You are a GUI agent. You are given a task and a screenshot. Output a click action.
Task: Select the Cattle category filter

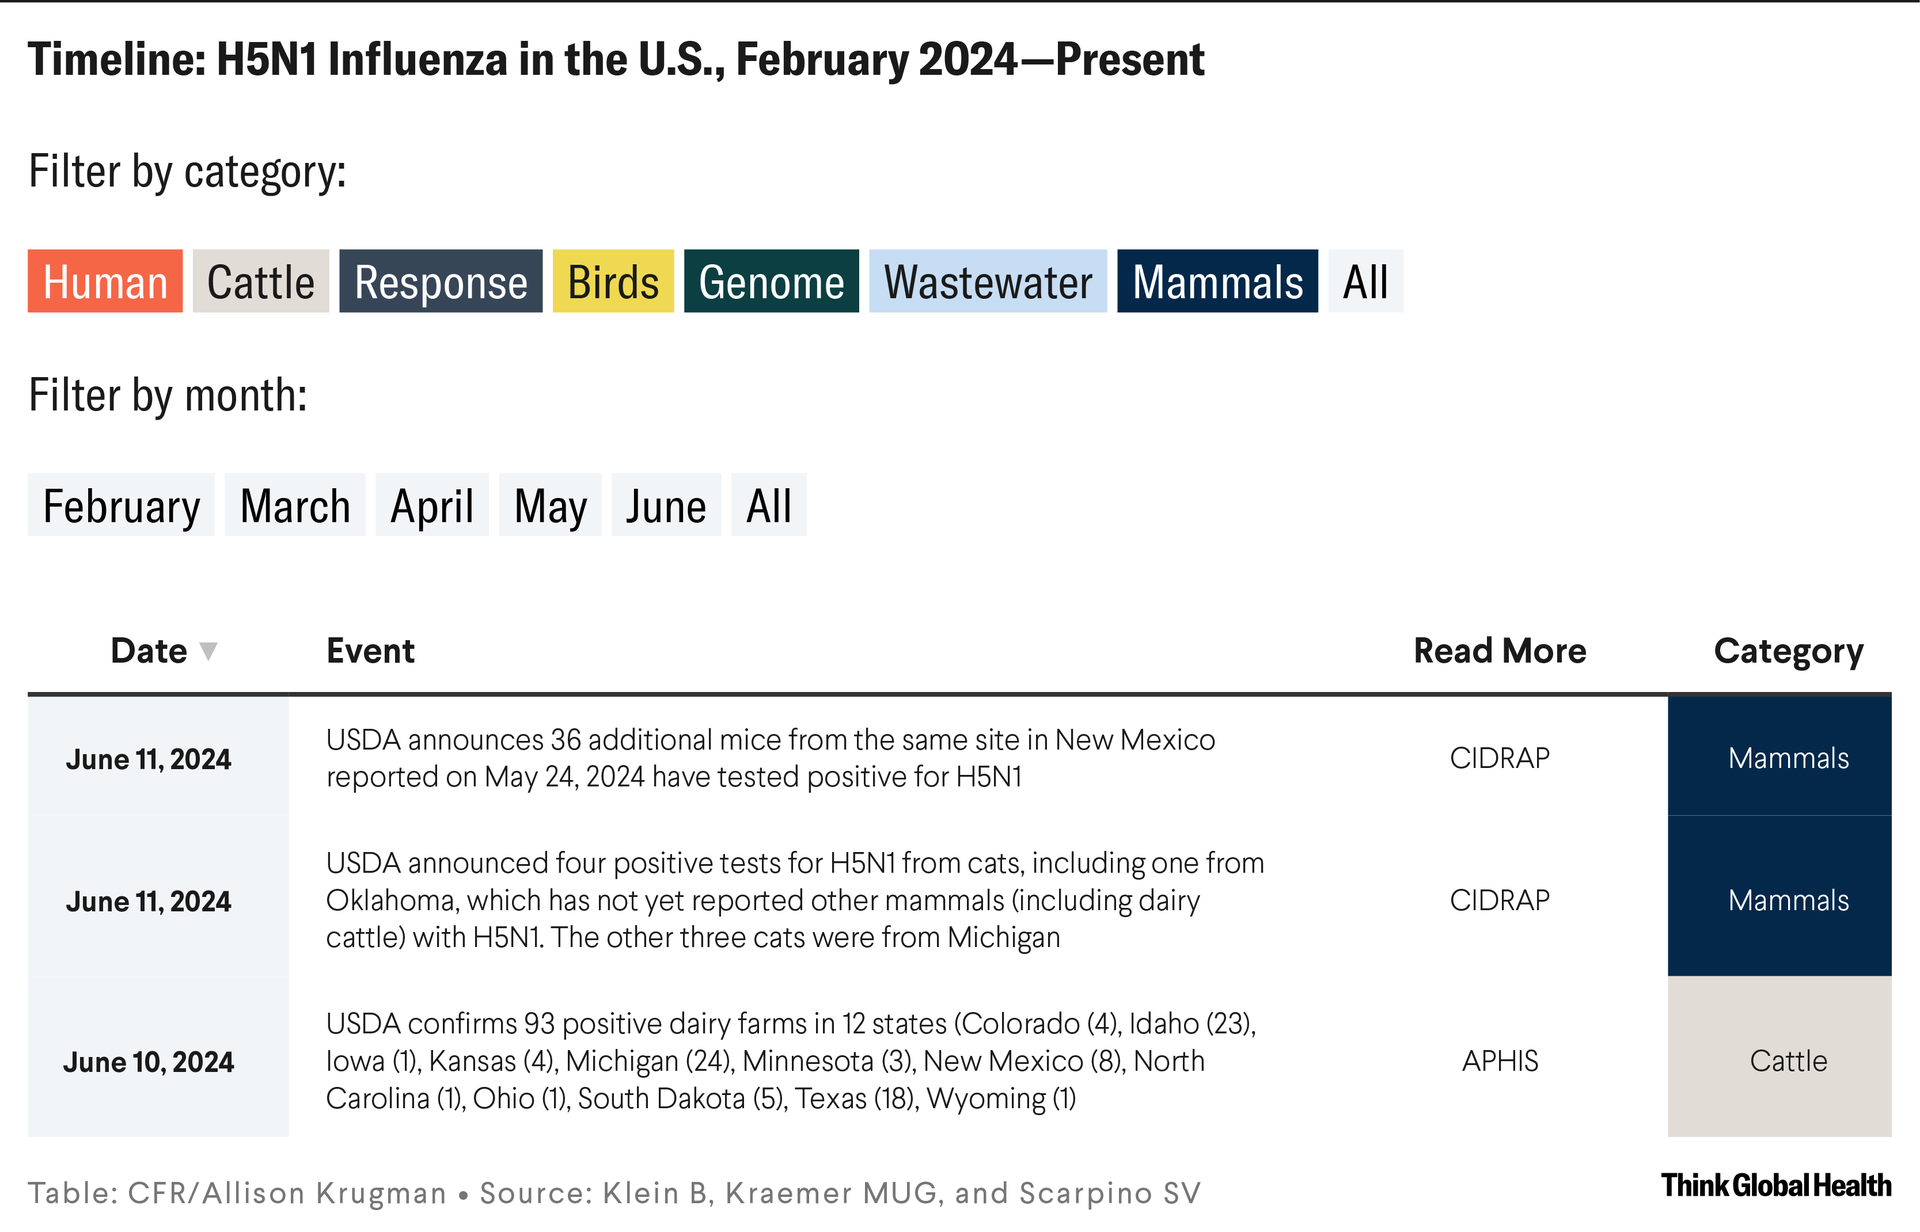click(x=260, y=282)
